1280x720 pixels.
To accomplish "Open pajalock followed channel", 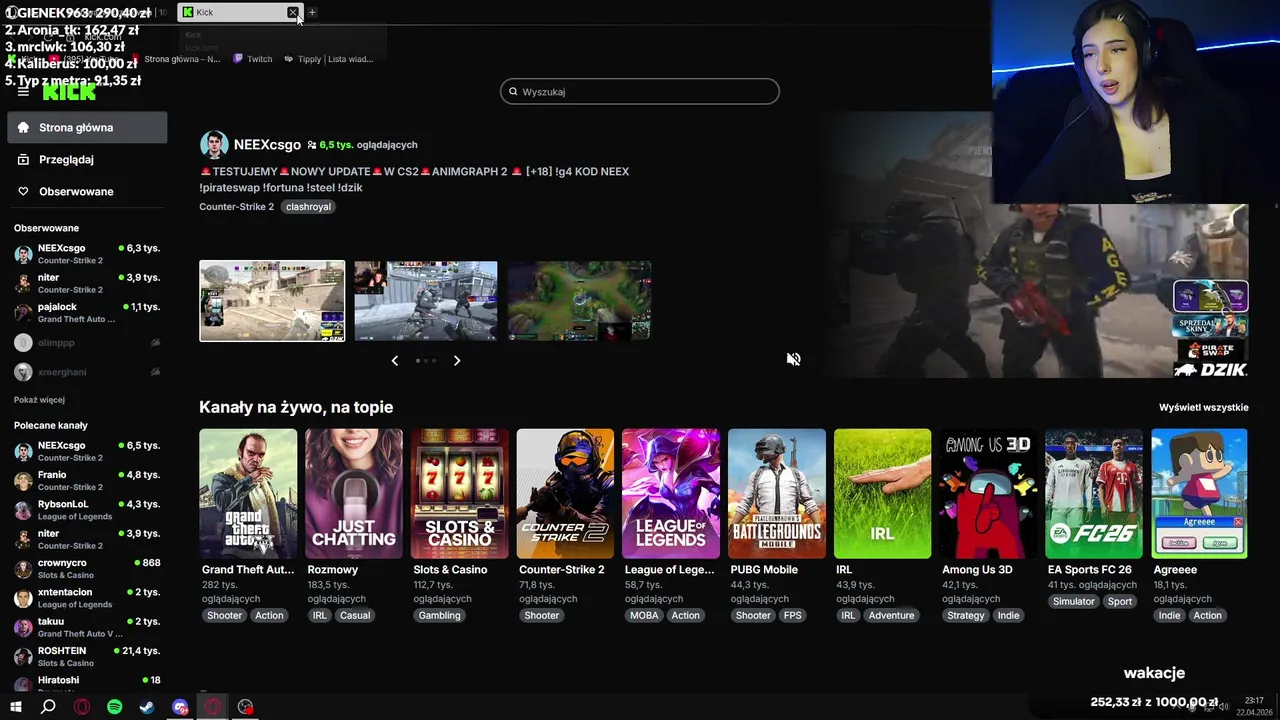I will [87, 312].
